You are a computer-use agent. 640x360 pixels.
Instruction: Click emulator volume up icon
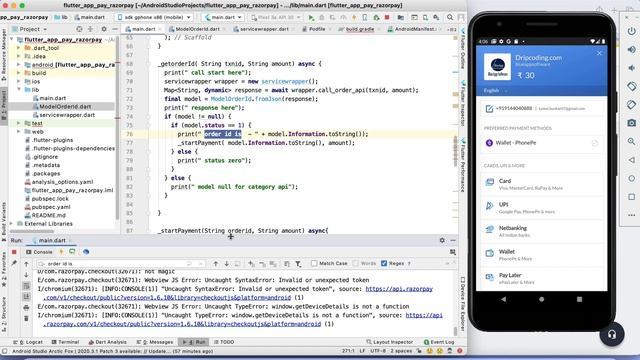pos(631,49)
